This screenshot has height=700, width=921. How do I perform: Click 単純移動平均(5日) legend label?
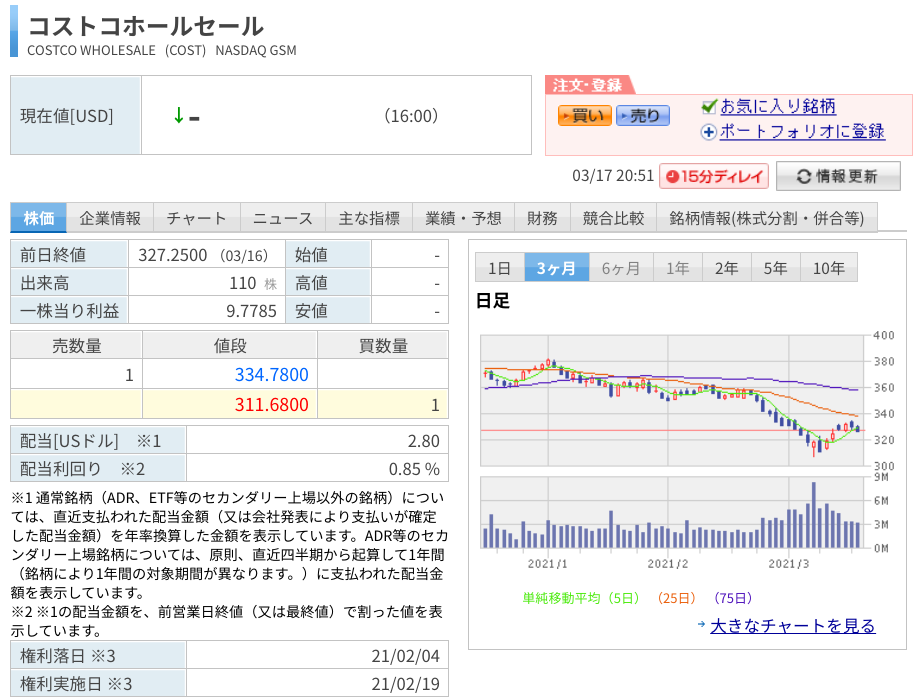click(x=581, y=598)
